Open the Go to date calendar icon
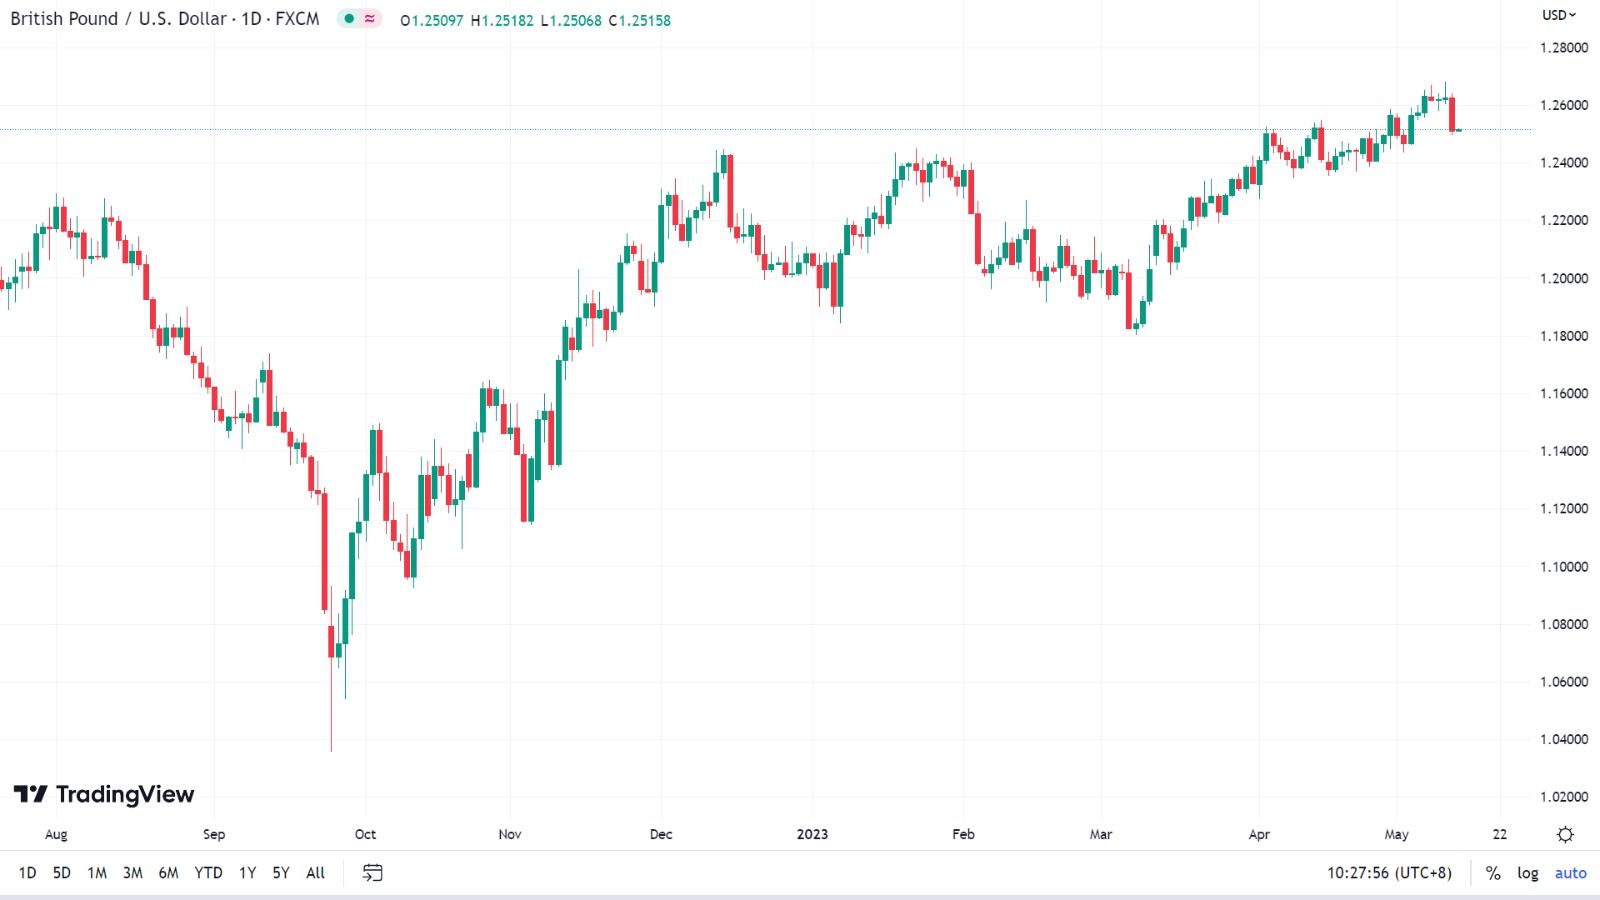This screenshot has height=900, width=1600. point(372,873)
